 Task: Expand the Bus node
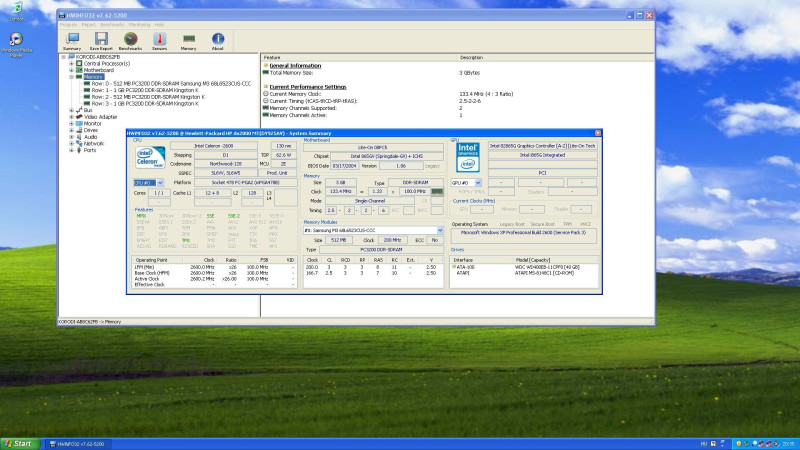(71, 110)
